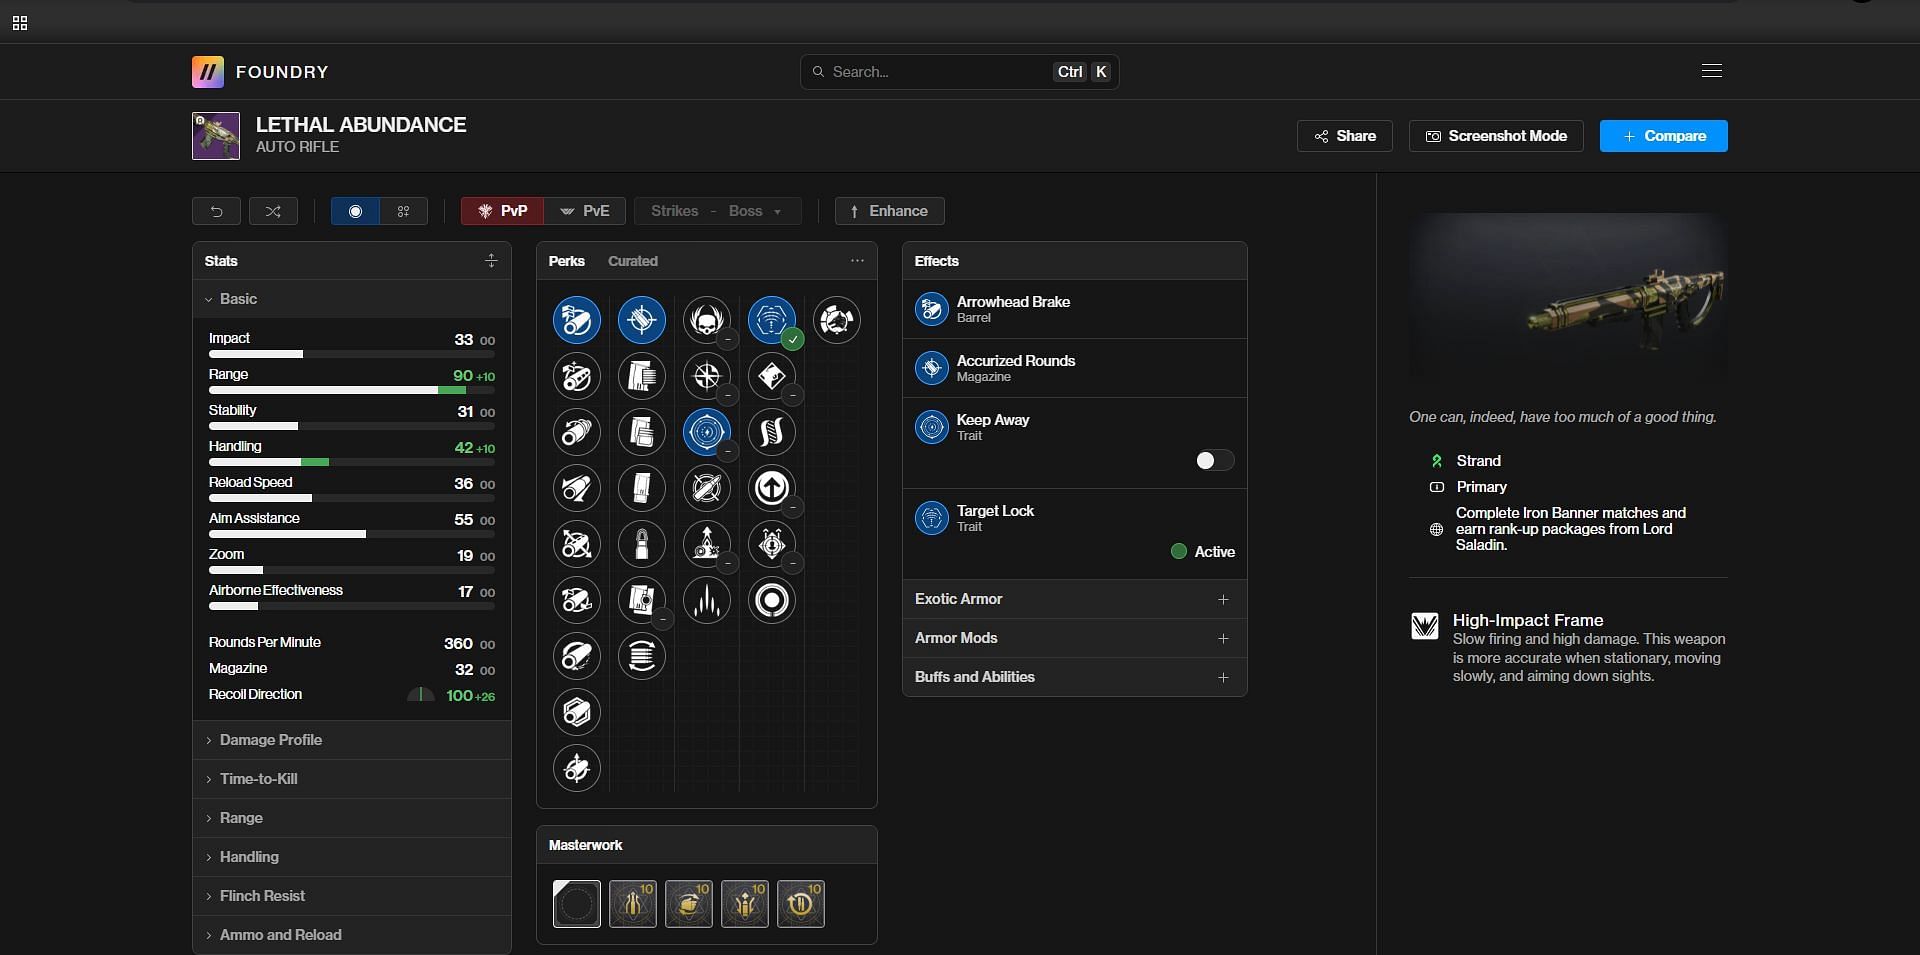Screen dimensions: 1920x955
Task: Toggle the minus badge on winged skull perk
Action: point(728,340)
